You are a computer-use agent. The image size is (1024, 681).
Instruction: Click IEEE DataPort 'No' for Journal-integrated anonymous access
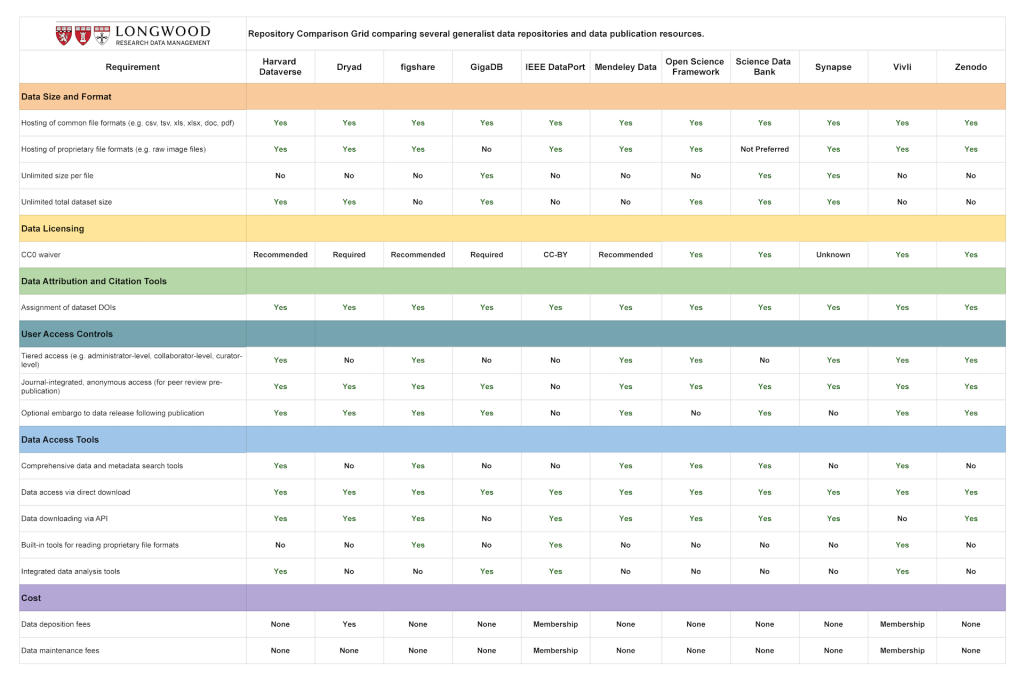[x=555, y=387]
